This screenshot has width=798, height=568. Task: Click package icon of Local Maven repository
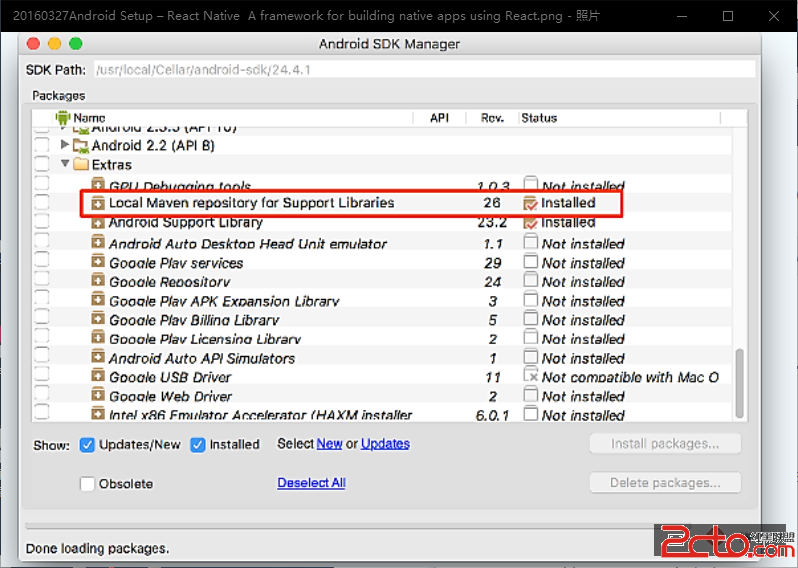point(98,203)
